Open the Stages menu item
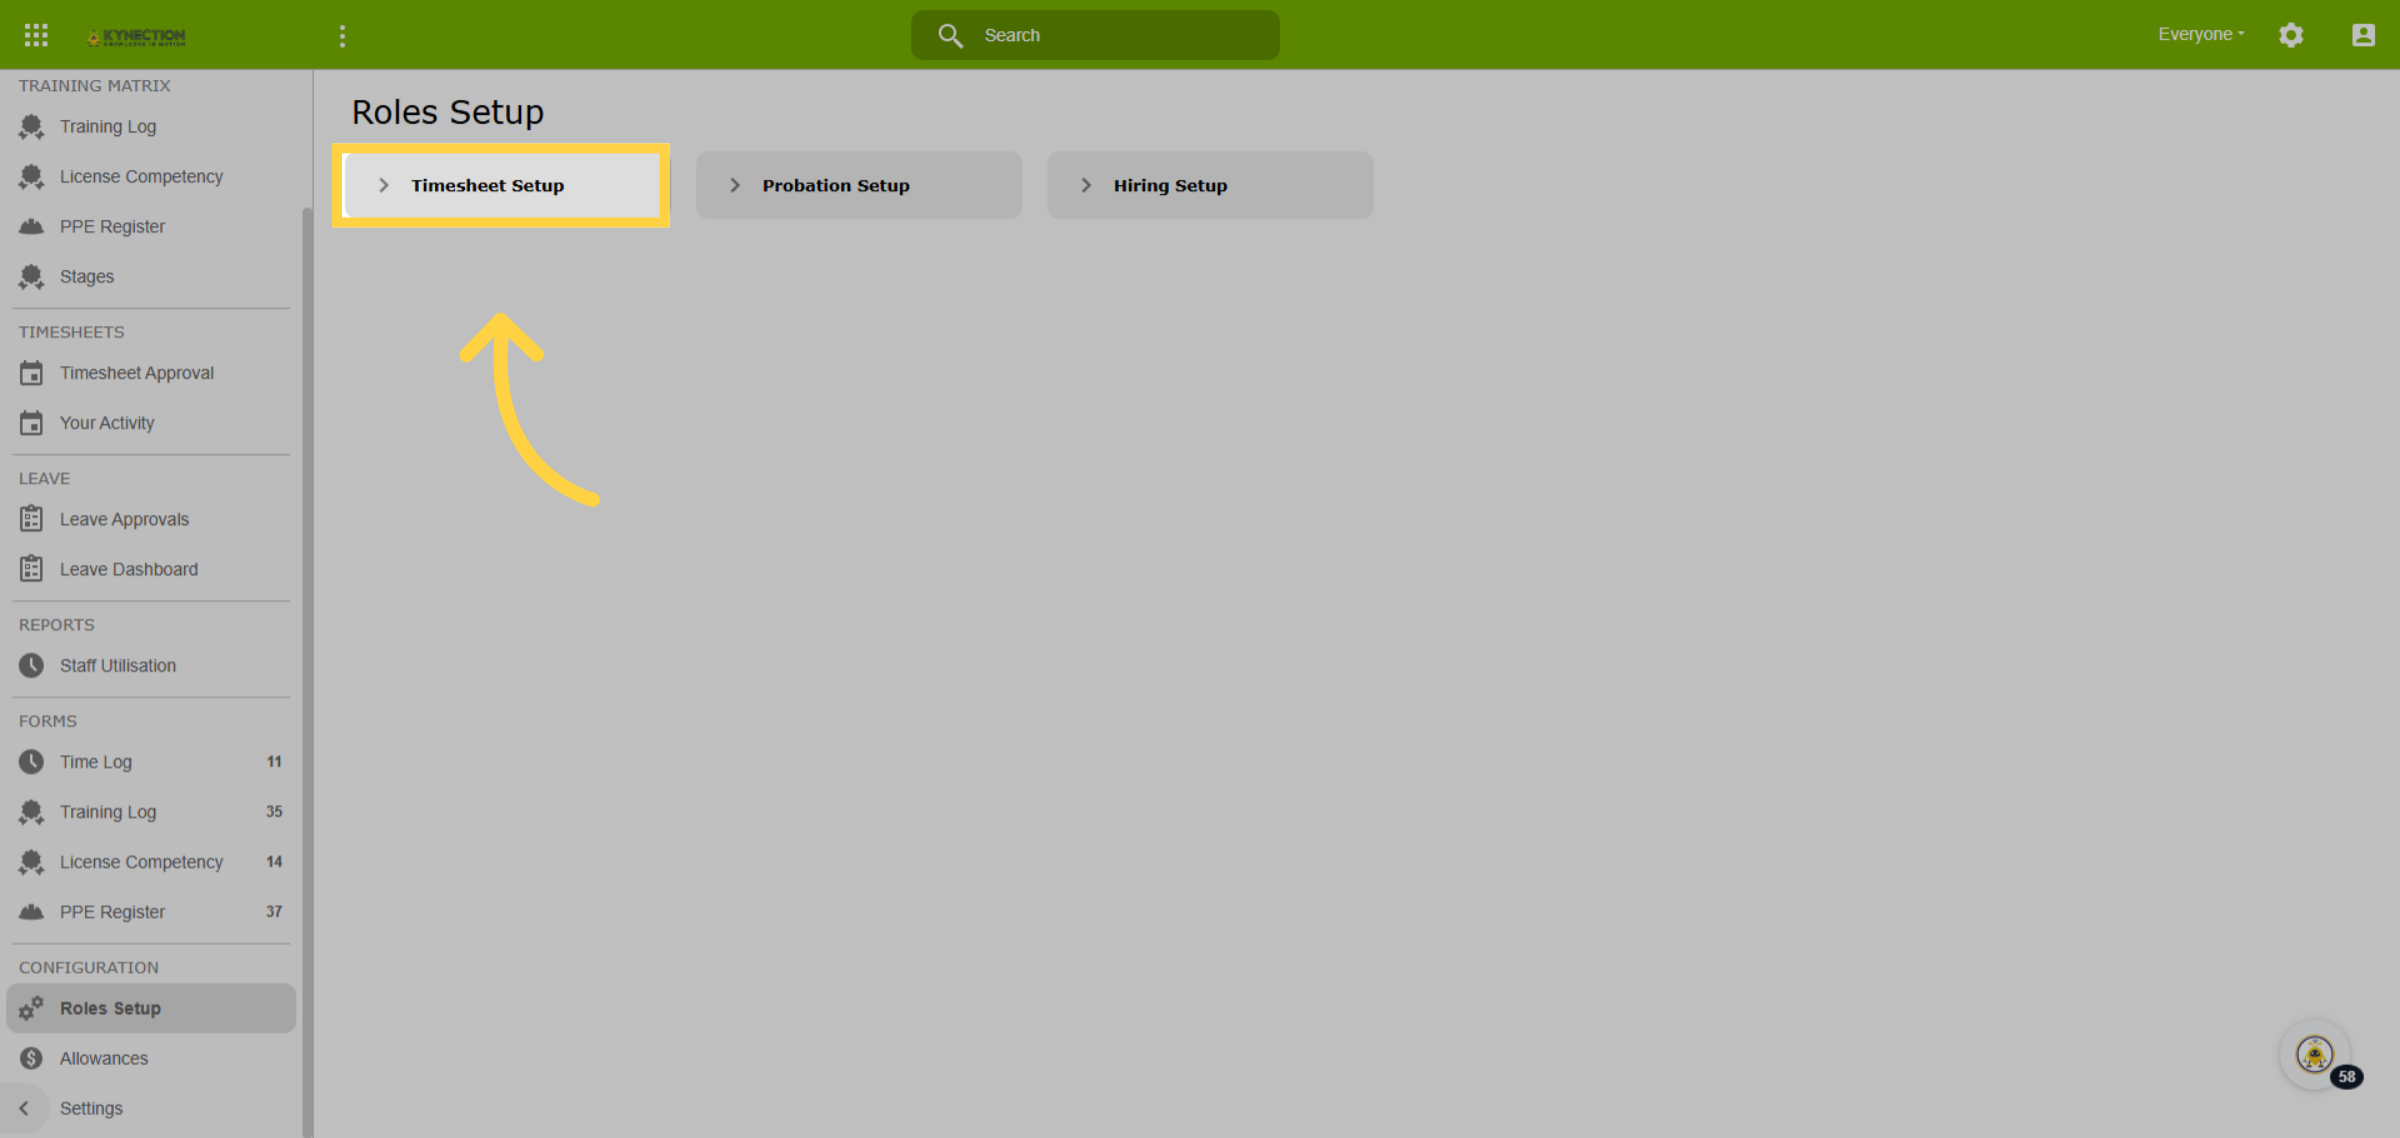Viewport: 2400px width, 1138px height. pyautogui.click(x=150, y=277)
